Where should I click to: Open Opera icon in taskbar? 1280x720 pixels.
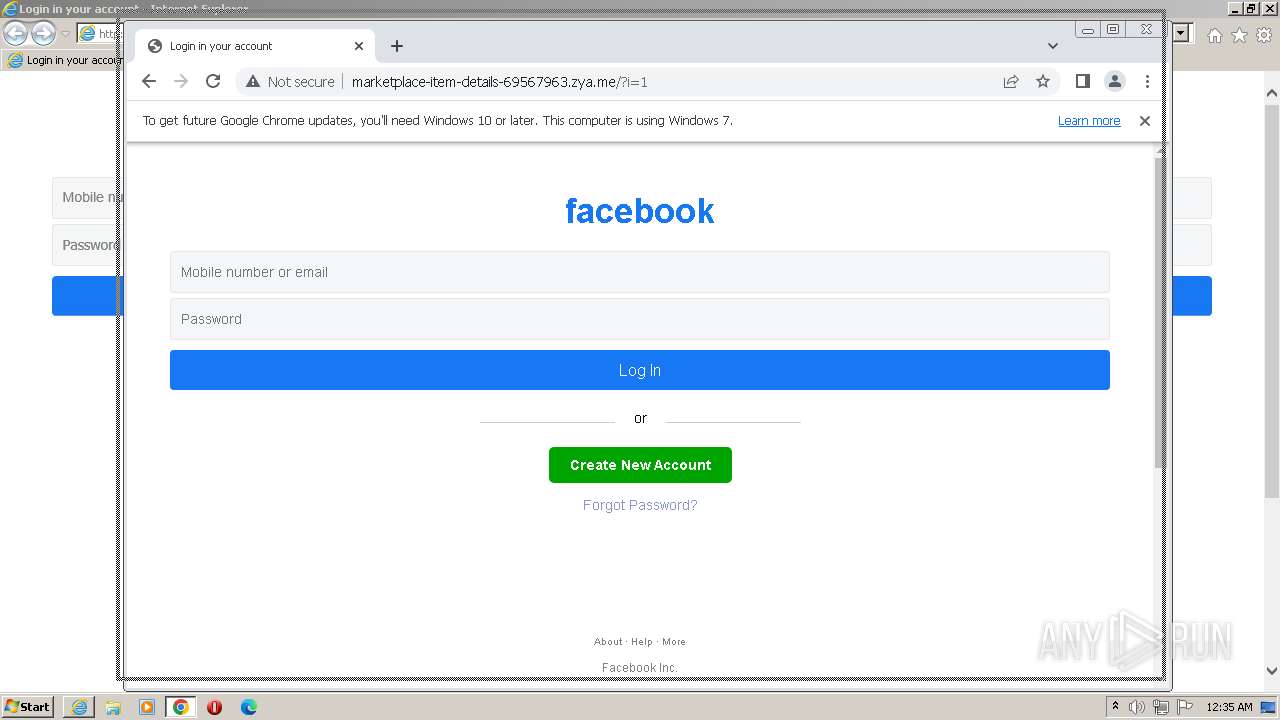pos(214,707)
